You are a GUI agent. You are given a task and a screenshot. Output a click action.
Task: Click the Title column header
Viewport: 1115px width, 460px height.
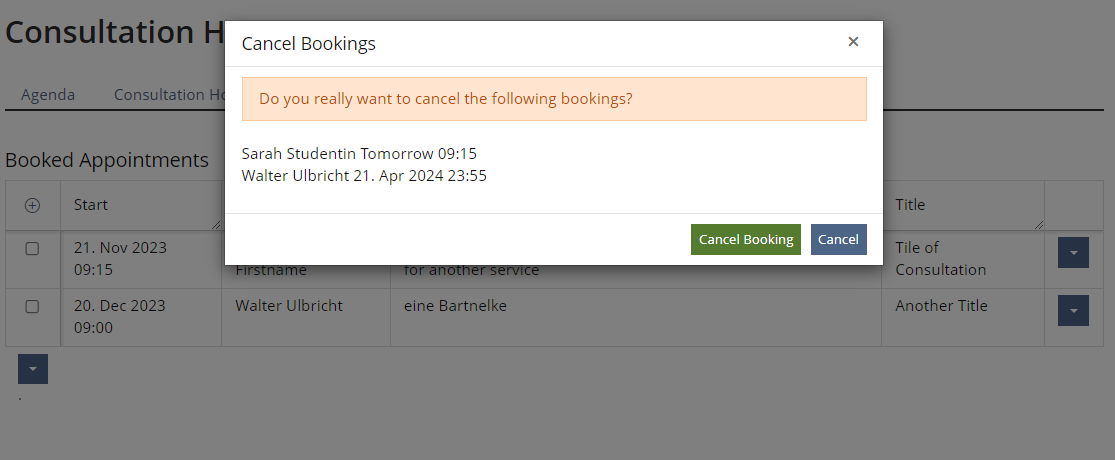click(910, 205)
